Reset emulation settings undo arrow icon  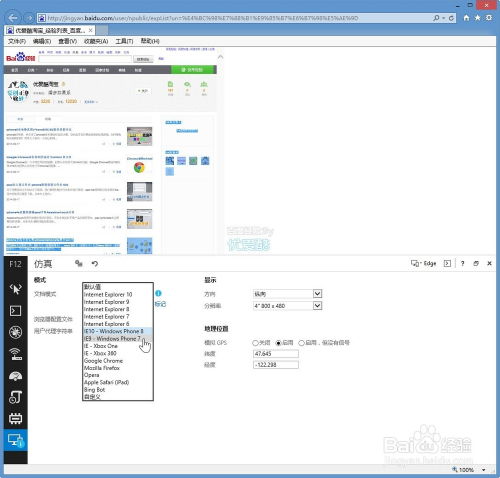pos(95,264)
